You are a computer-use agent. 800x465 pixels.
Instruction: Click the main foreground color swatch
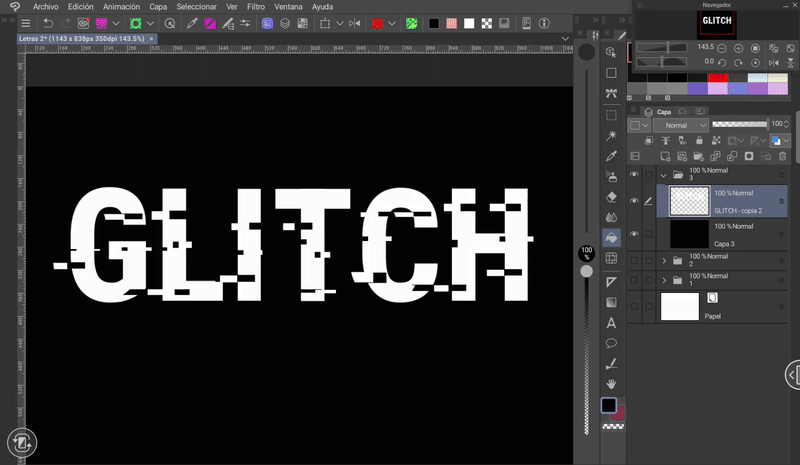608,406
